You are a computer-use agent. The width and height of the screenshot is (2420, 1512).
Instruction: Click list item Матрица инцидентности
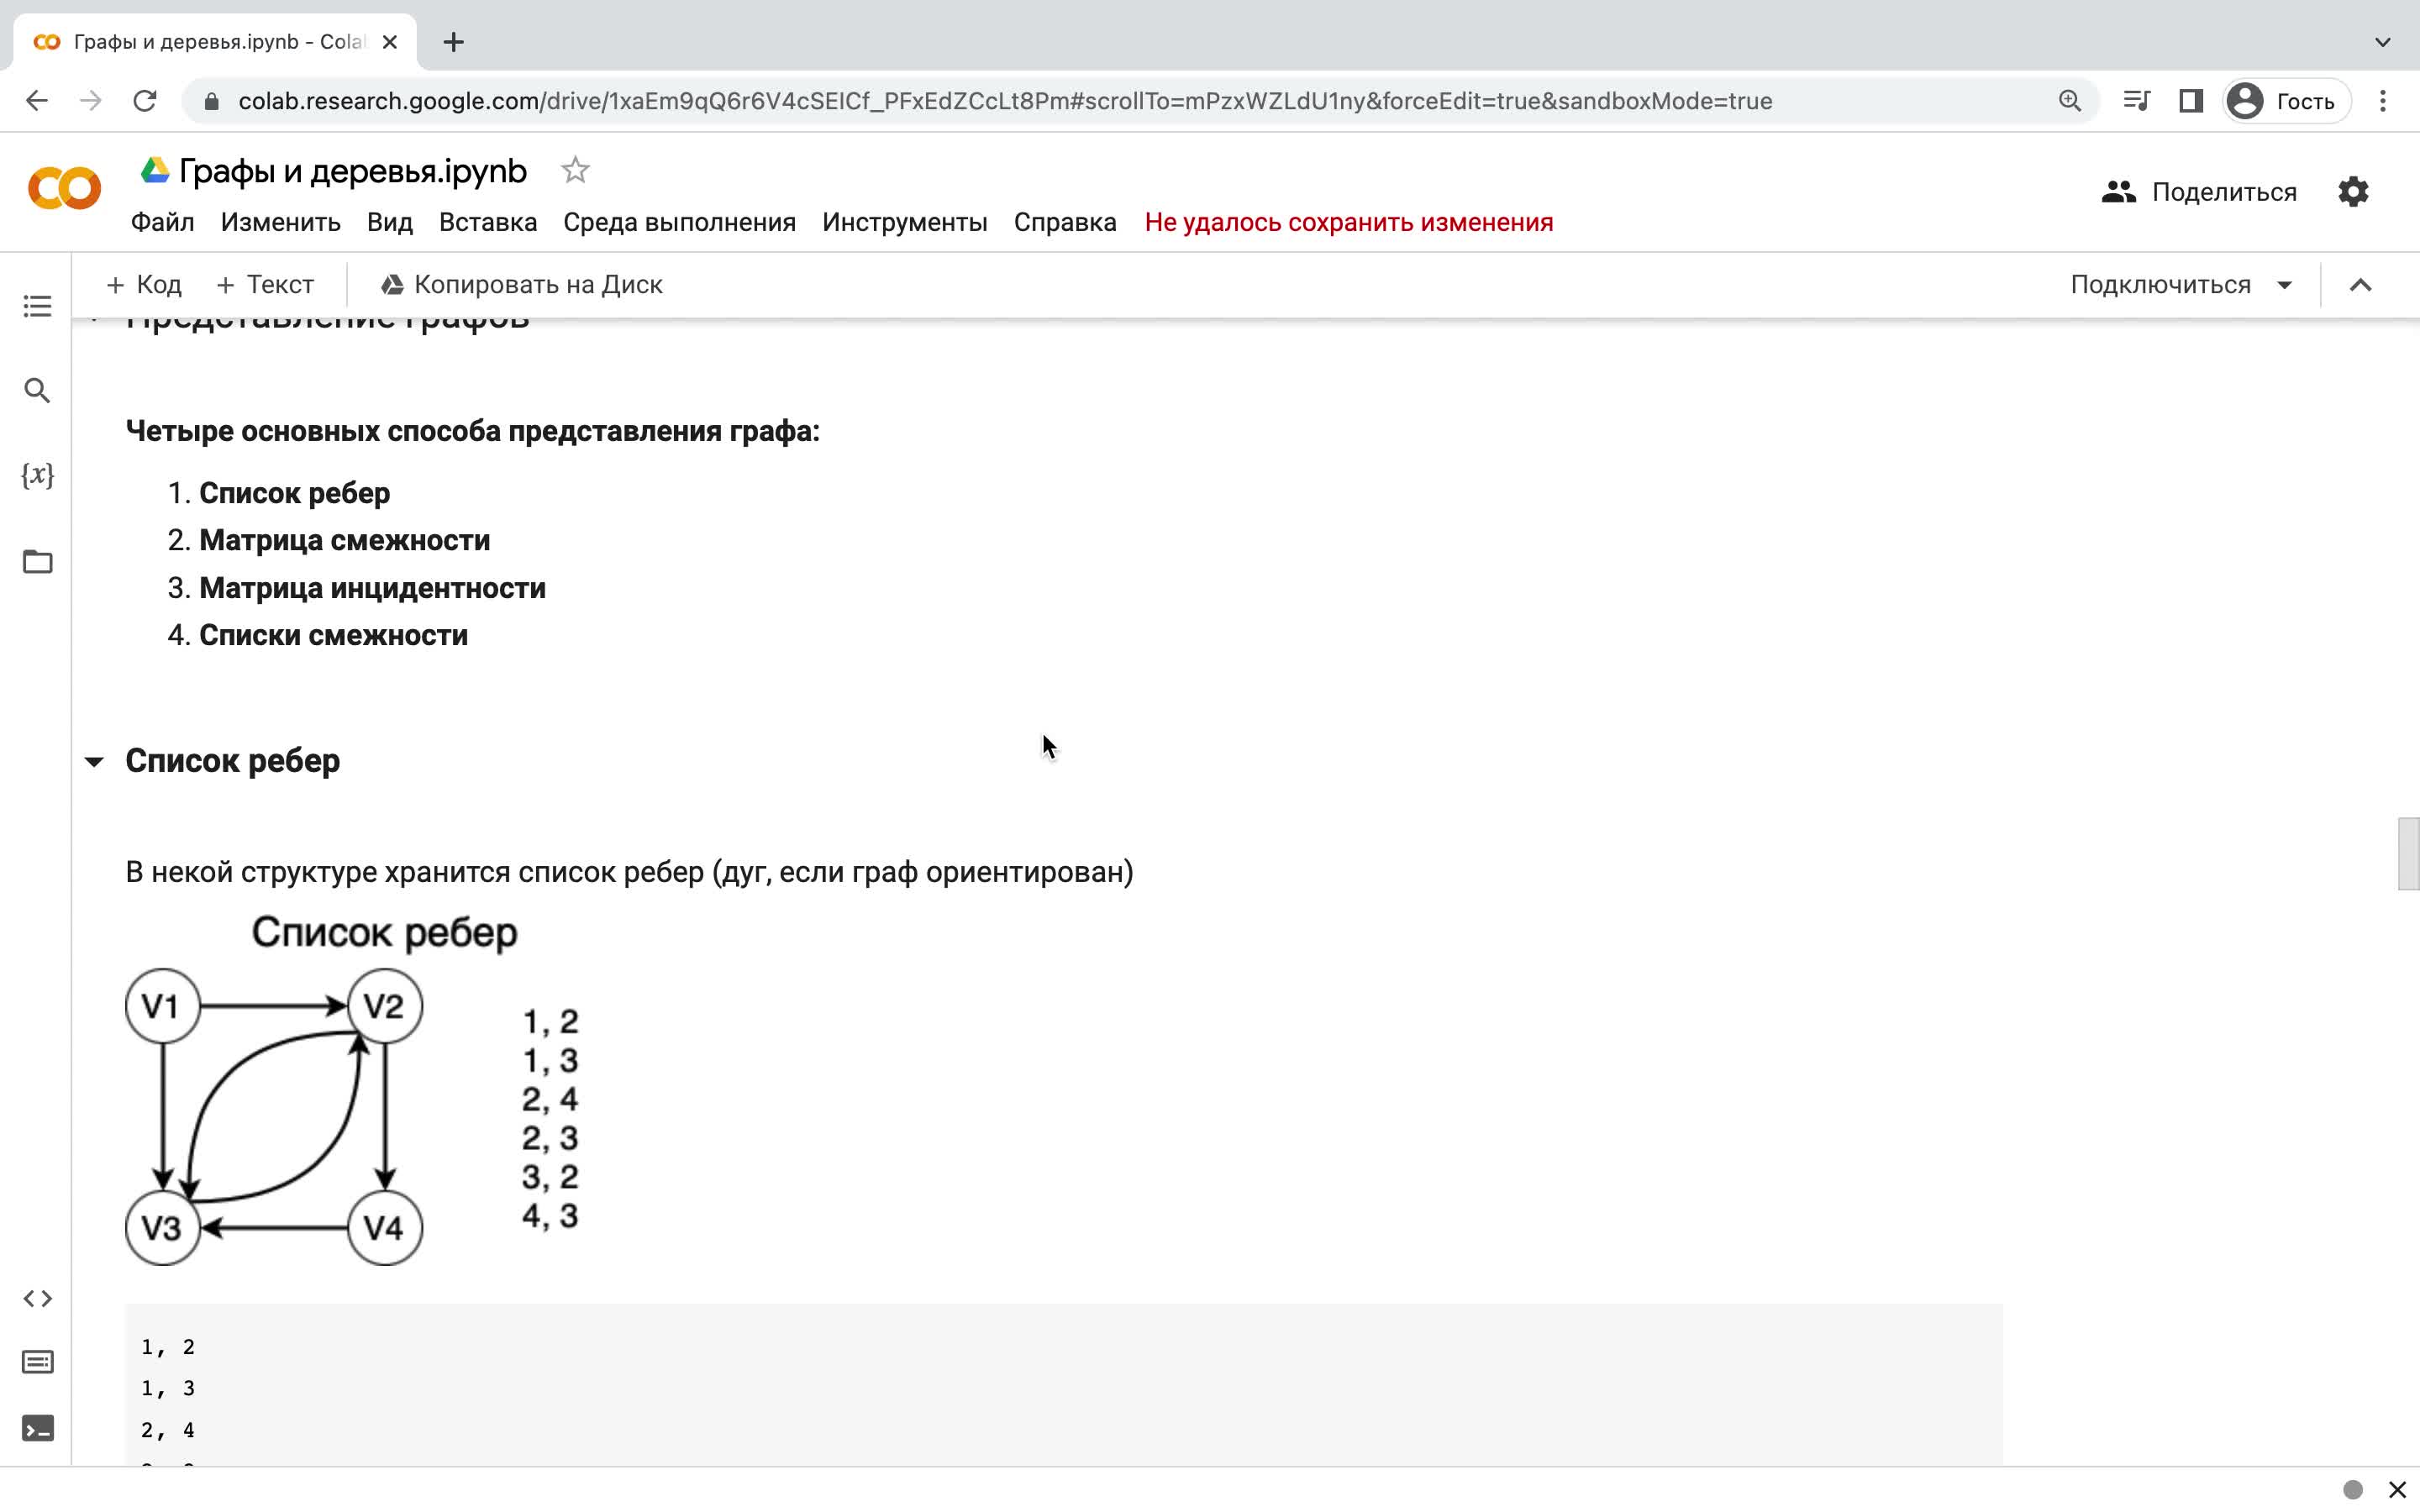pyautogui.click(x=372, y=588)
